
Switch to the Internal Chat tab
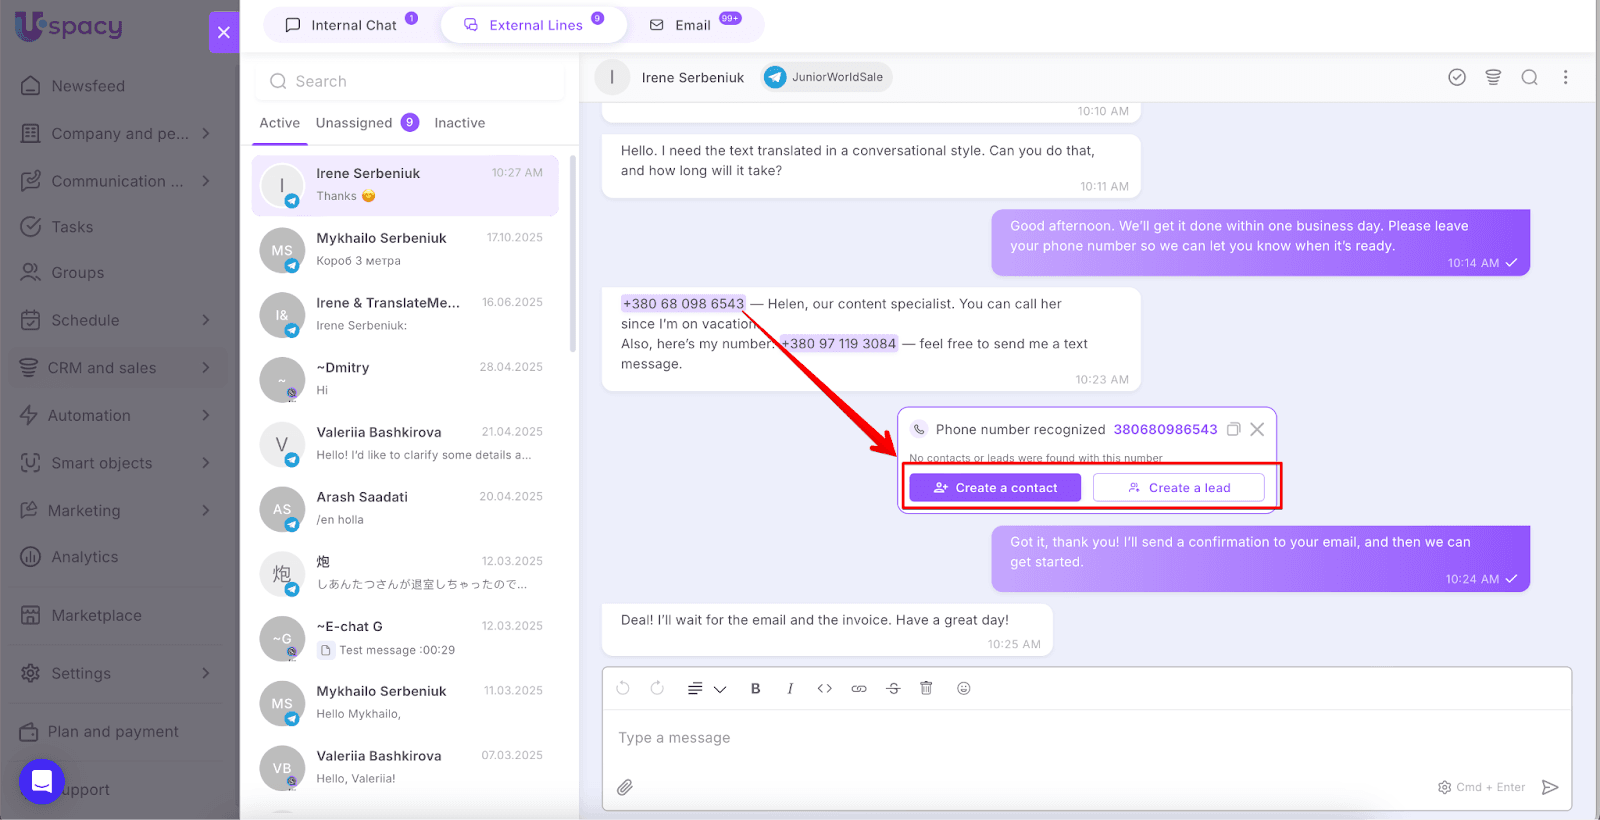(351, 25)
